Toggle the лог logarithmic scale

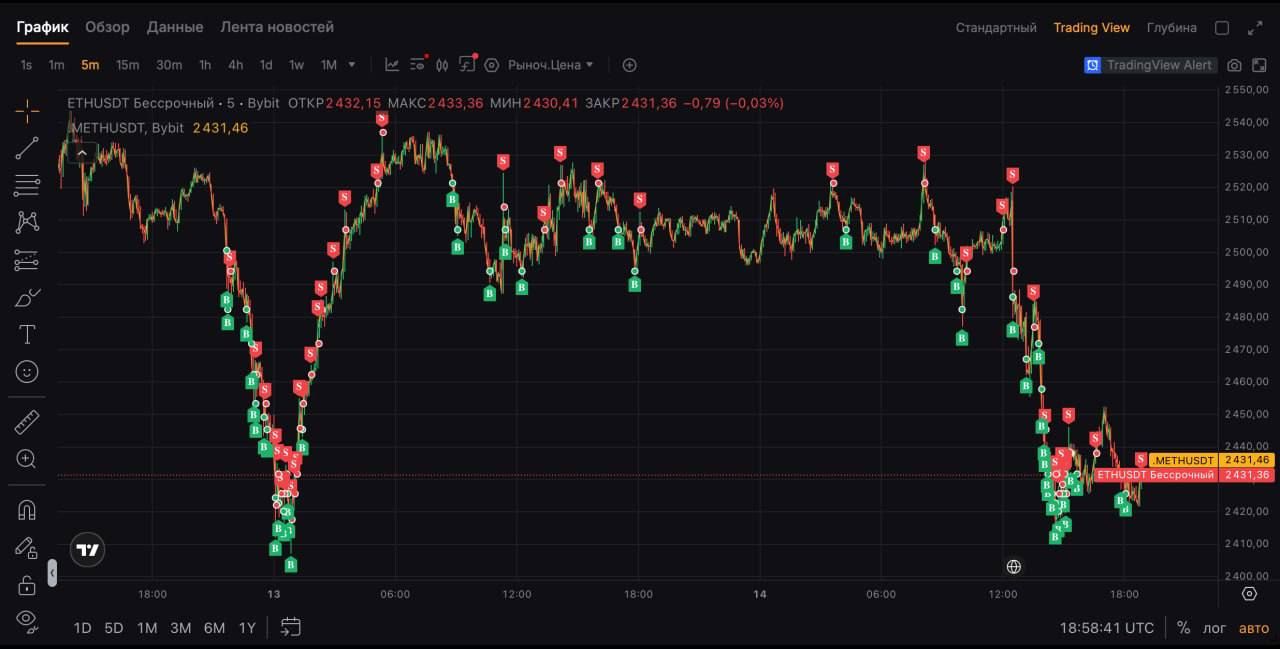1214,628
